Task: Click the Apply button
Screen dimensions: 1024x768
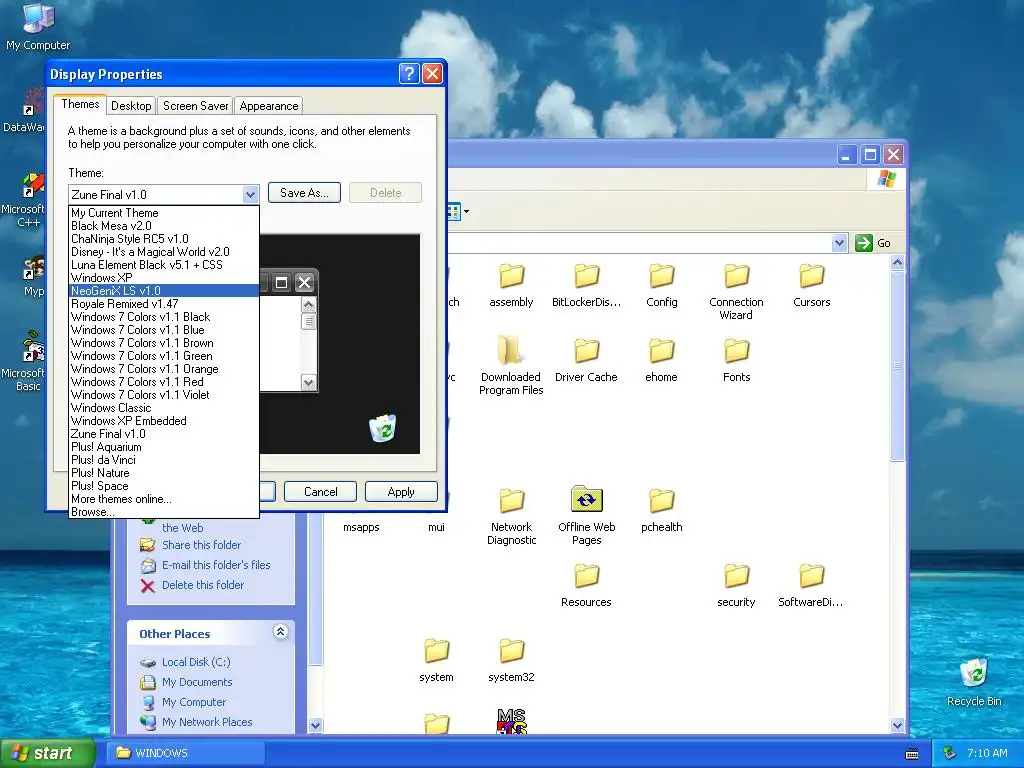Action: point(401,492)
